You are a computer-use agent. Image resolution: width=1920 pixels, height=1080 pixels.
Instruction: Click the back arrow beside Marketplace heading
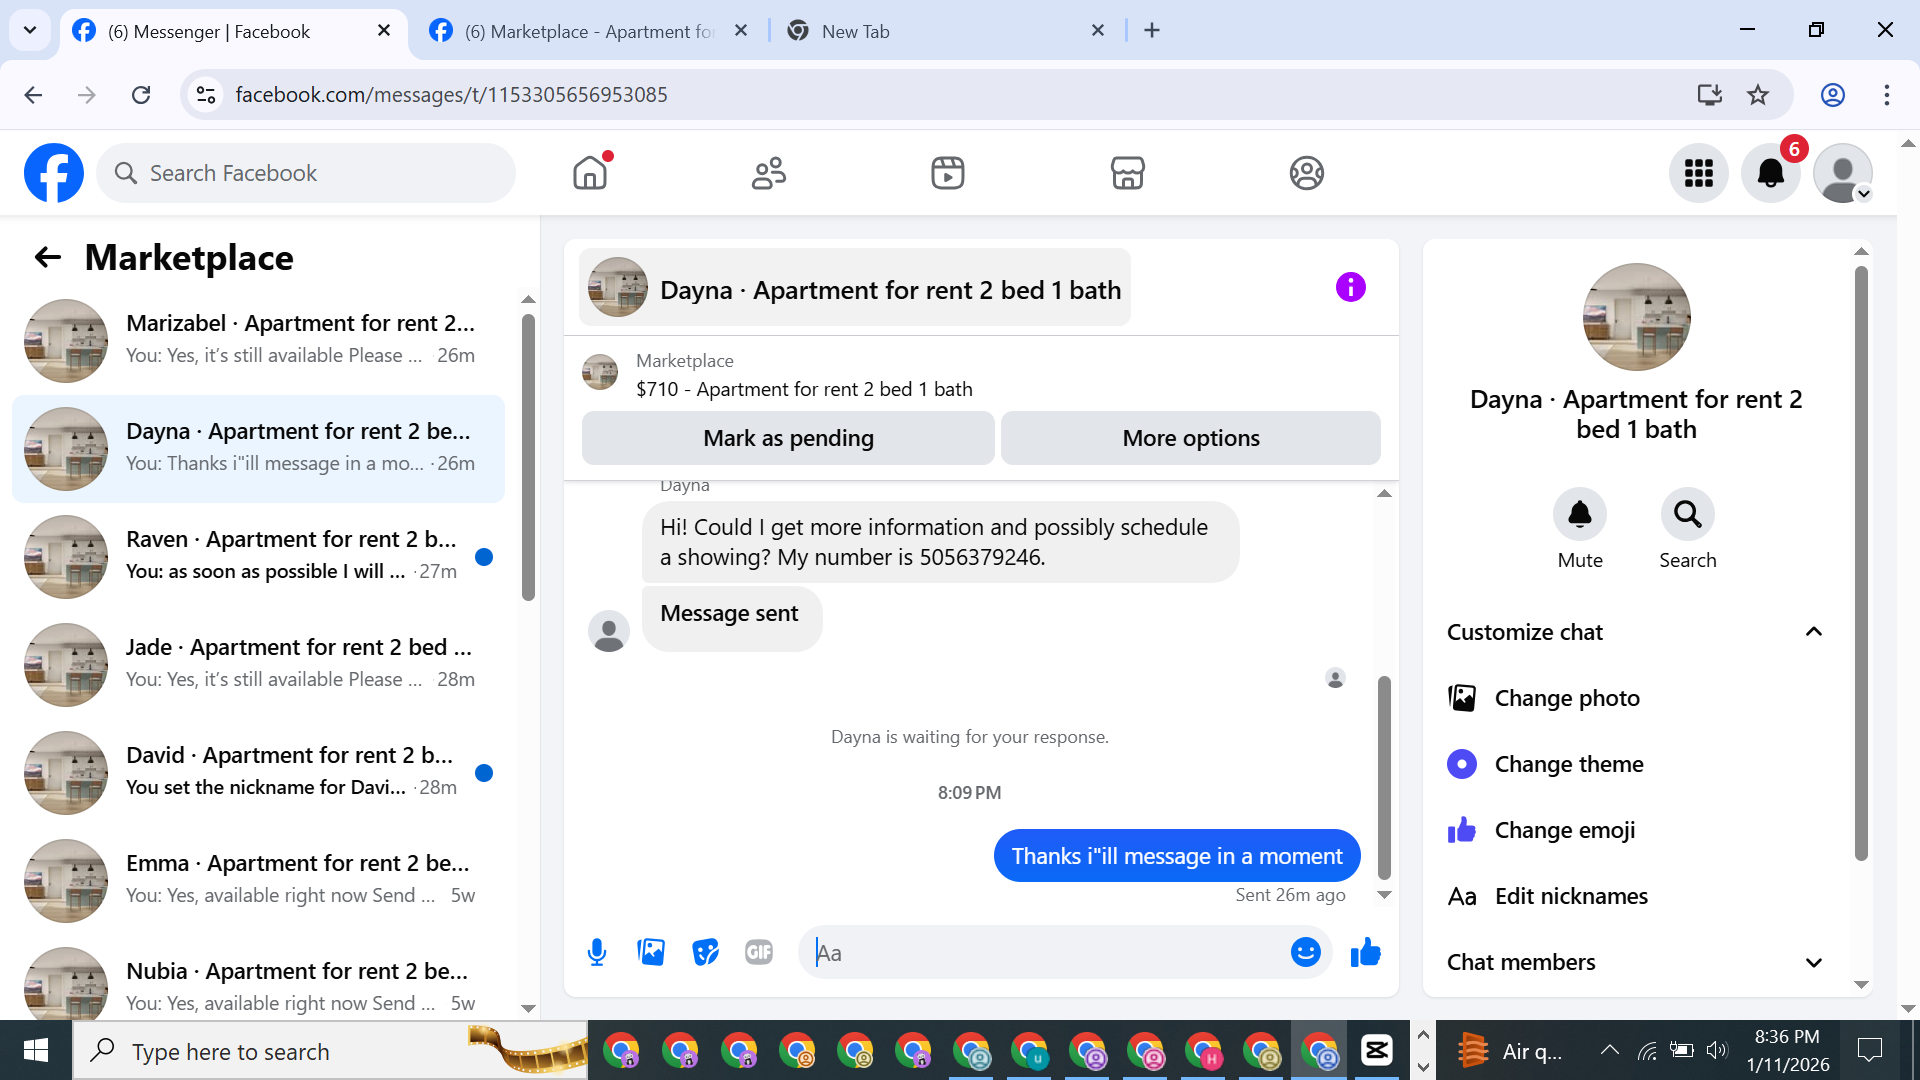coord(48,258)
